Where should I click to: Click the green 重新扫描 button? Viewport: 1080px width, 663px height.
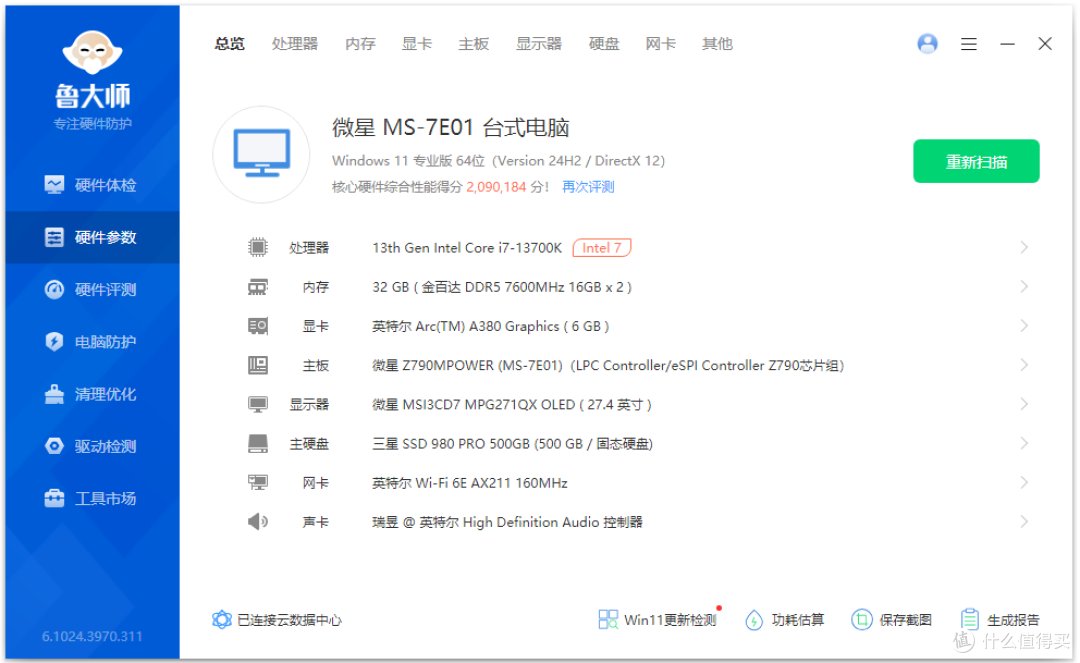click(976, 161)
